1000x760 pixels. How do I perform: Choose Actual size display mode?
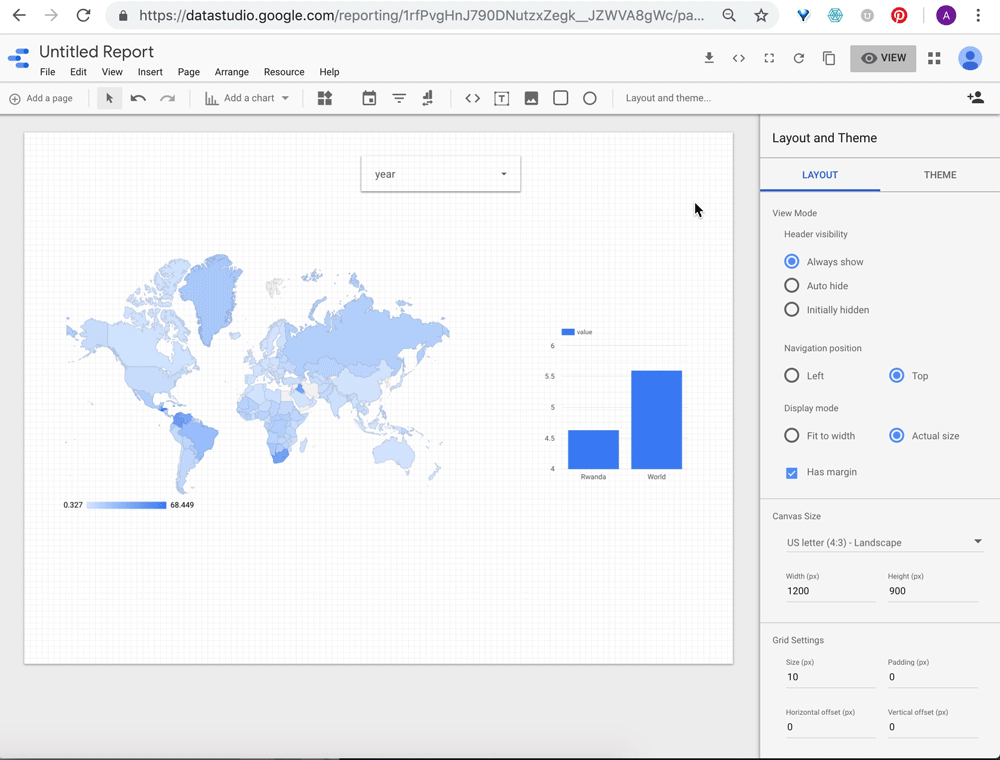click(x=897, y=435)
